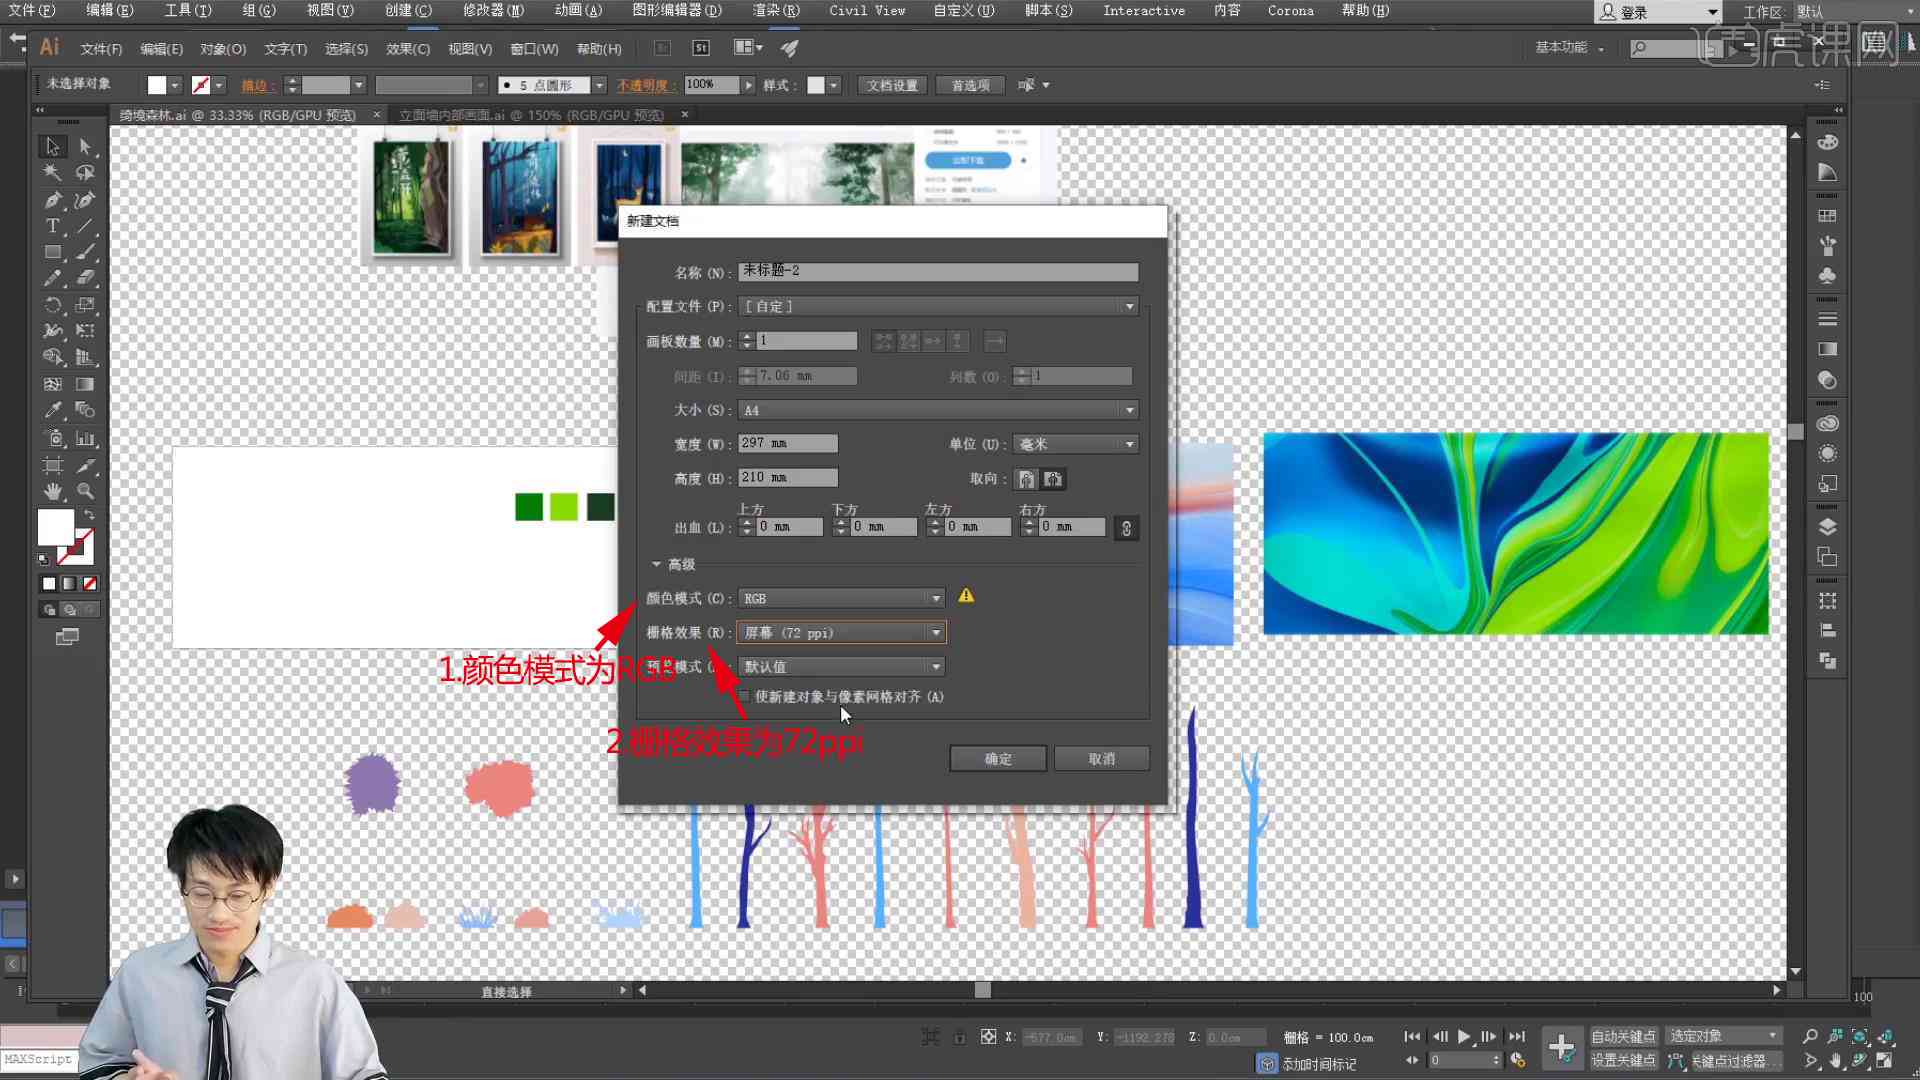The width and height of the screenshot is (1920, 1080).
Task: Select the Type tool
Action: [52, 226]
